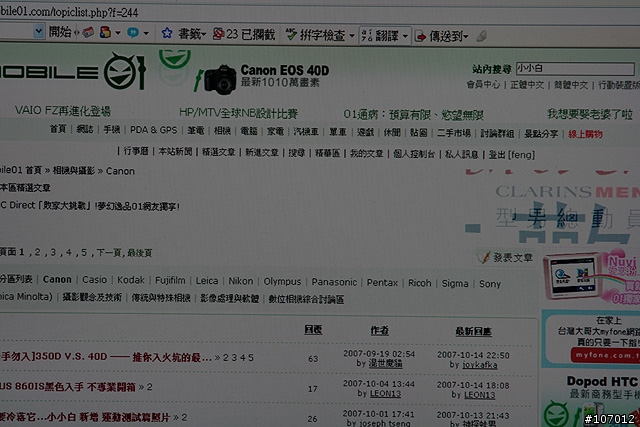
Task: Open the 書籤 bookmarks dropdown
Action: coord(192,34)
